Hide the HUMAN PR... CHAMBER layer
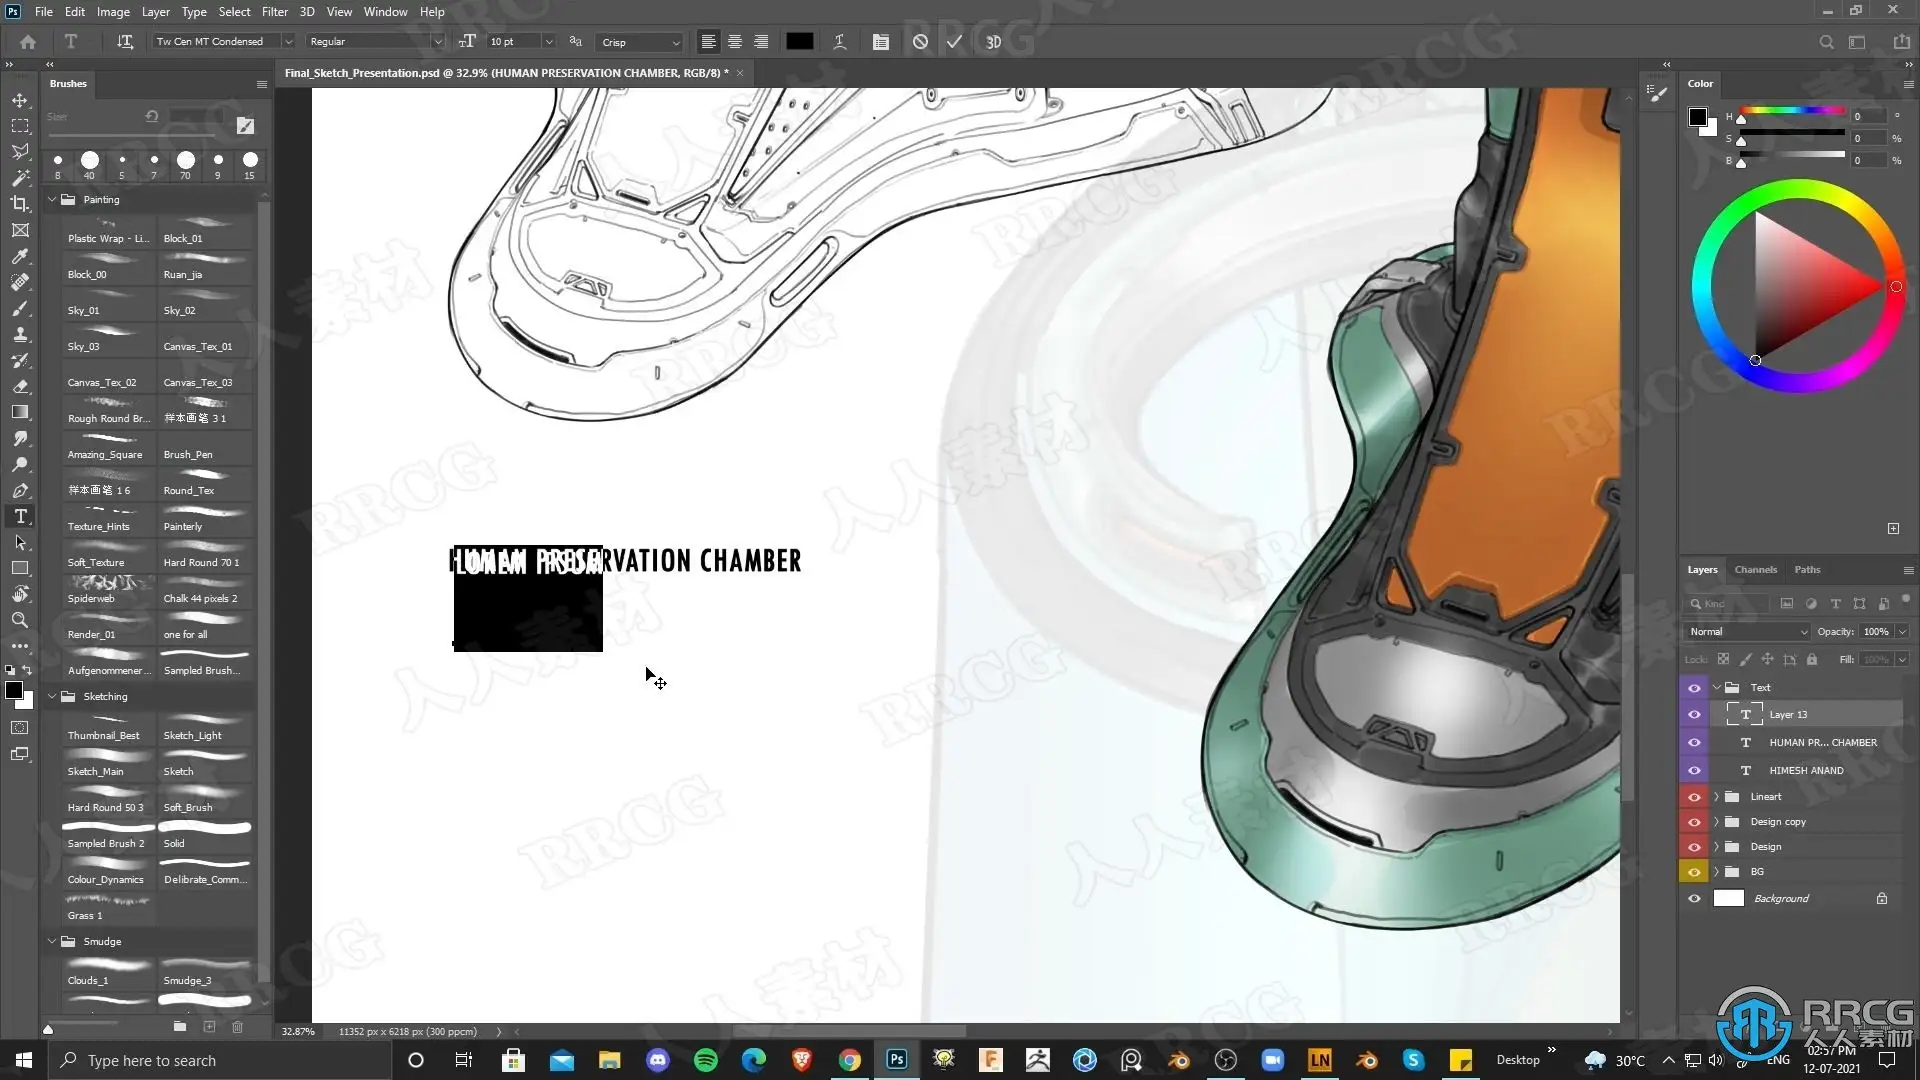1920x1080 pixels. pos(1694,743)
